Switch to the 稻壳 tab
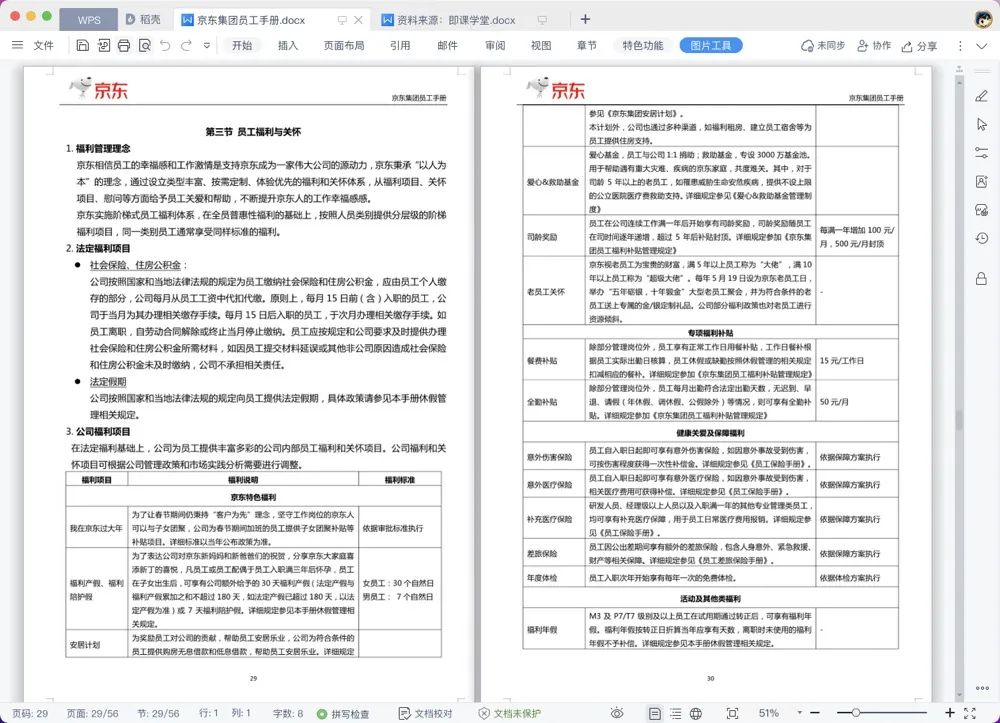The image size is (1000, 723). tap(143, 20)
